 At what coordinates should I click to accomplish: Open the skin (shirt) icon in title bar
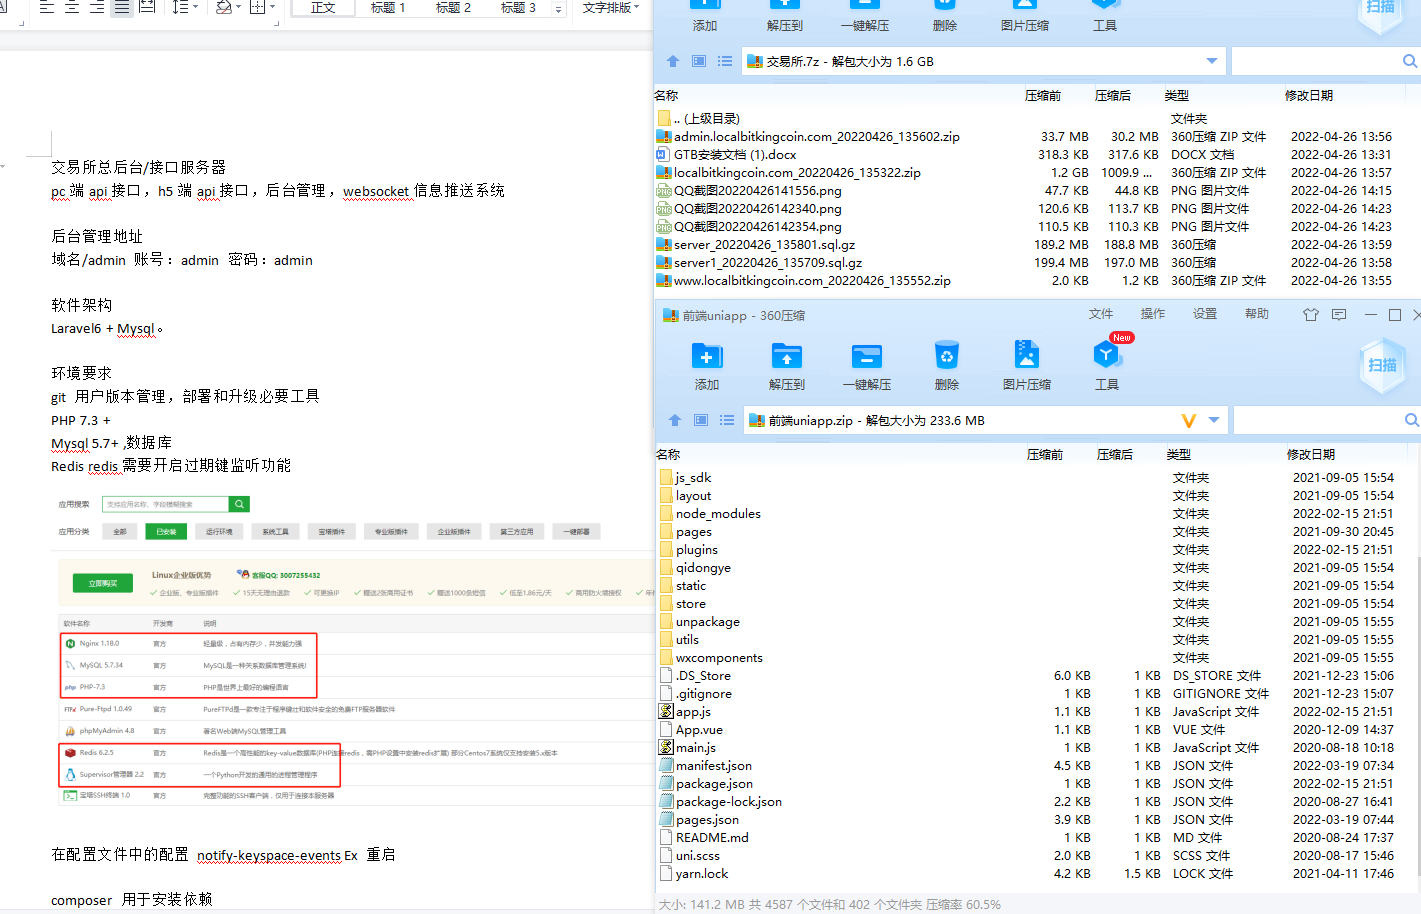click(1310, 315)
